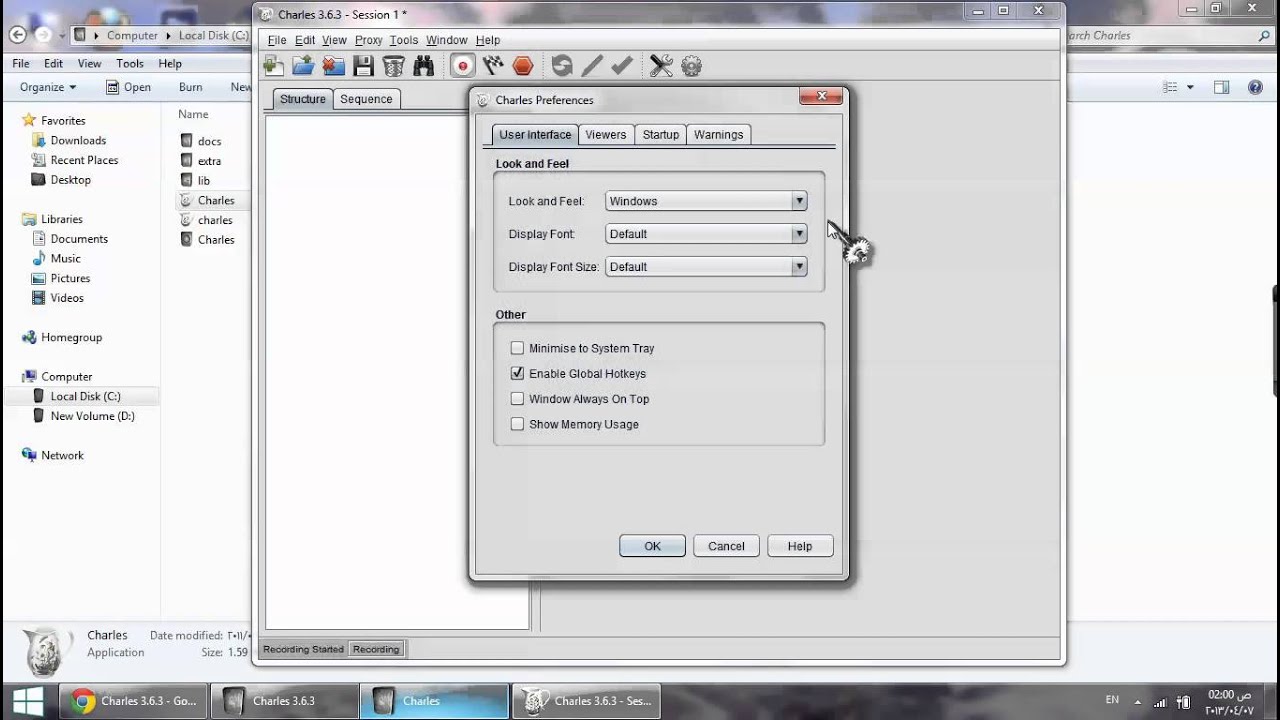The height and width of the screenshot is (720, 1280).
Task: Open the Display Font Size dropdown
Action: (x=706, y=267)
